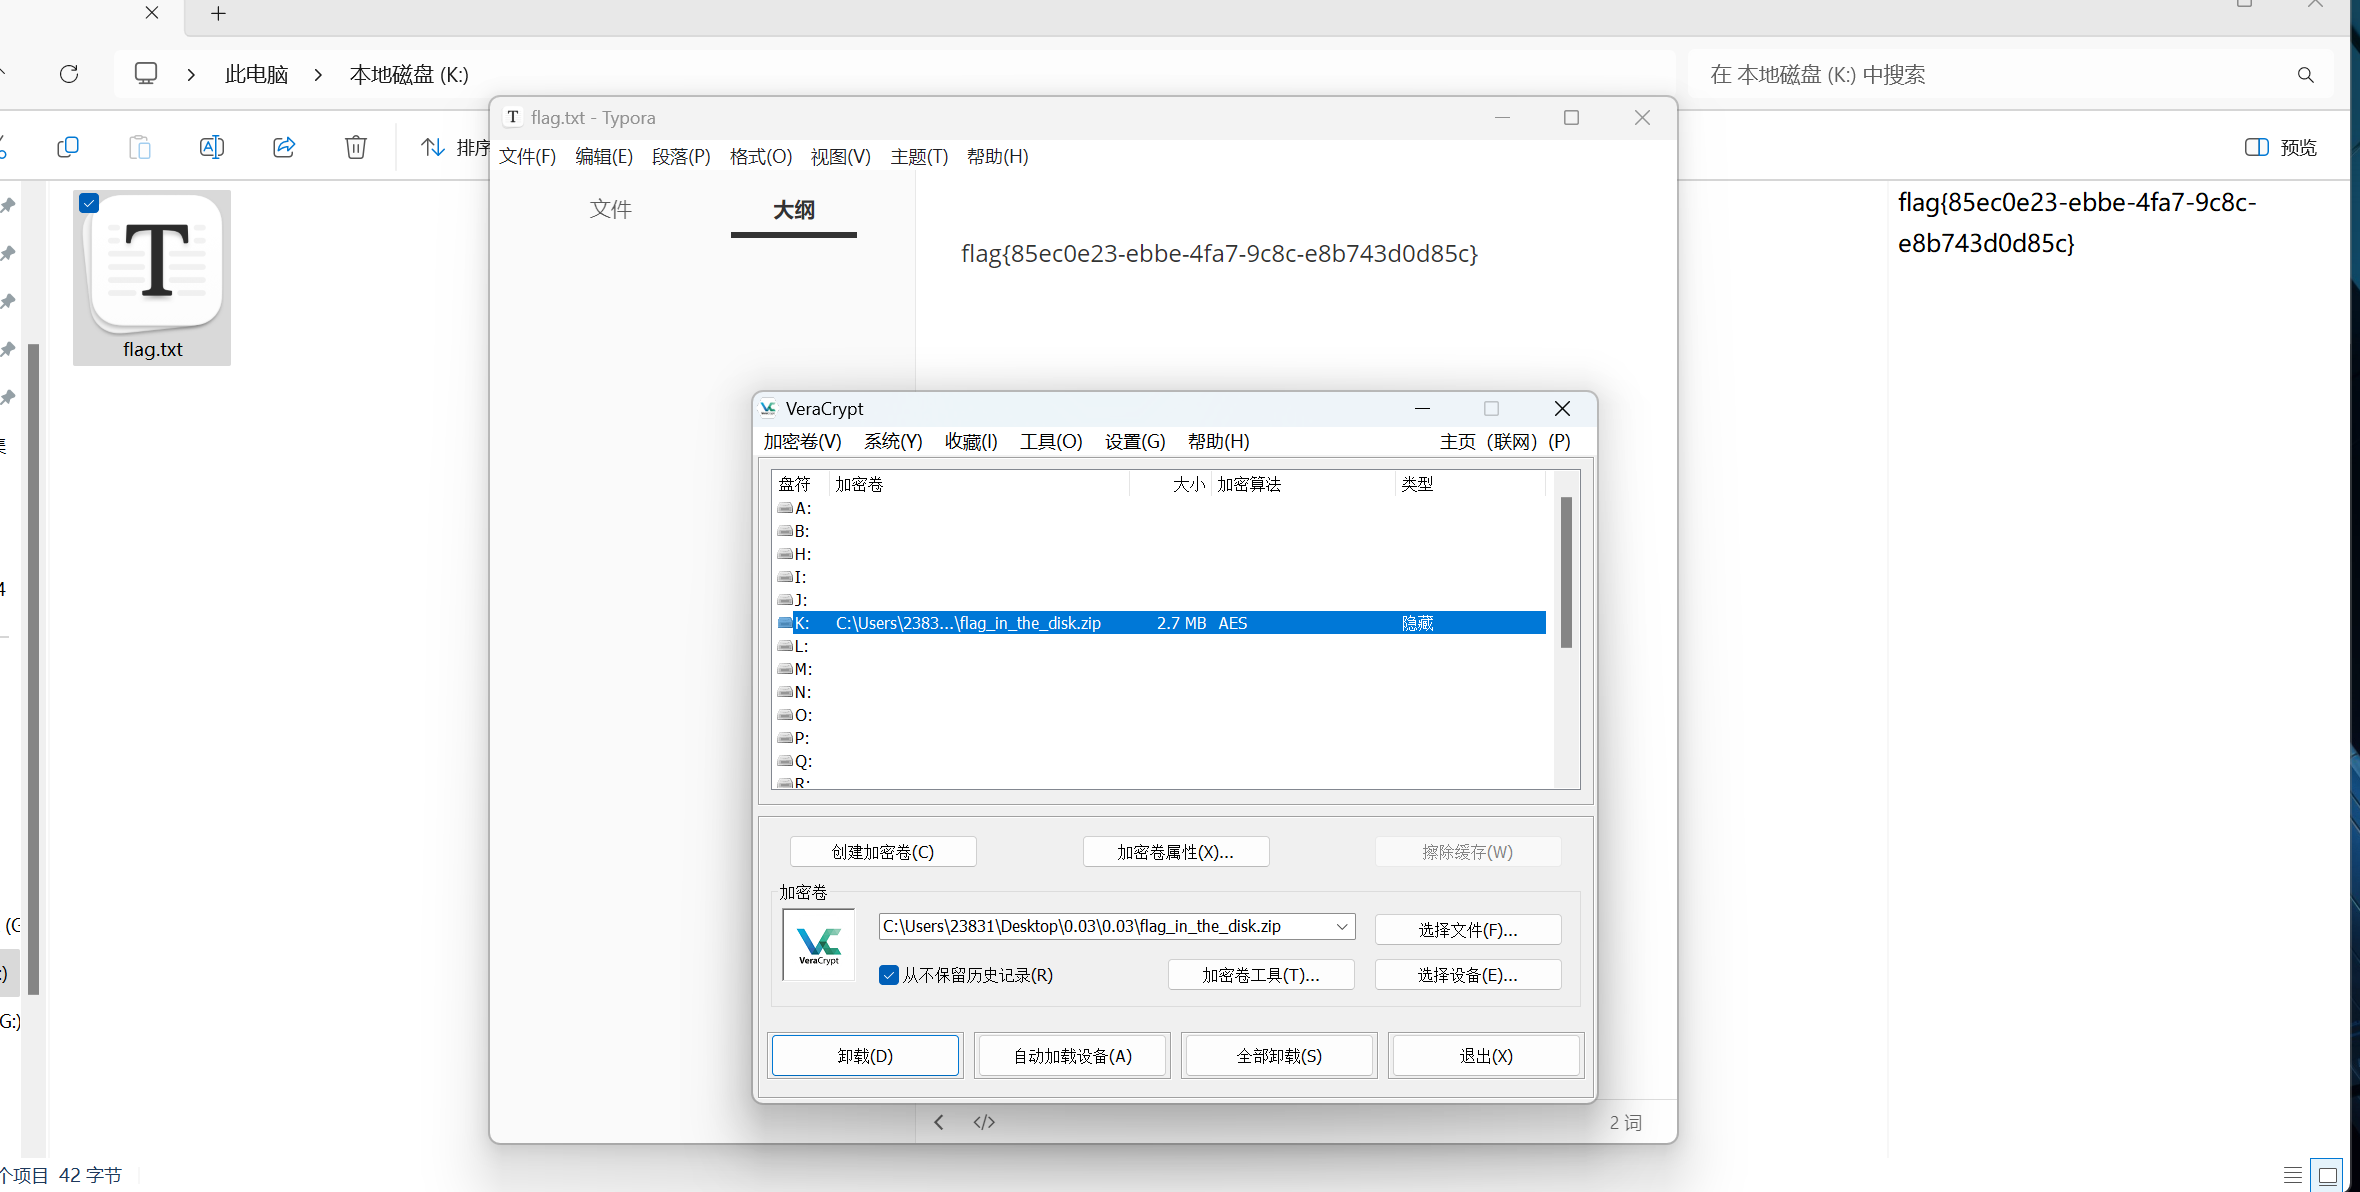Screen dimensions: 2360x1192
Task: Click the Explorer delete trash icon
Action: [x=356, y=148]
